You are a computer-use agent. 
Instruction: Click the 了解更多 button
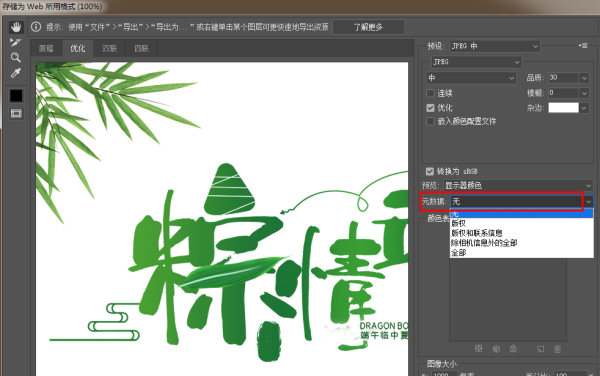[368, 27]
